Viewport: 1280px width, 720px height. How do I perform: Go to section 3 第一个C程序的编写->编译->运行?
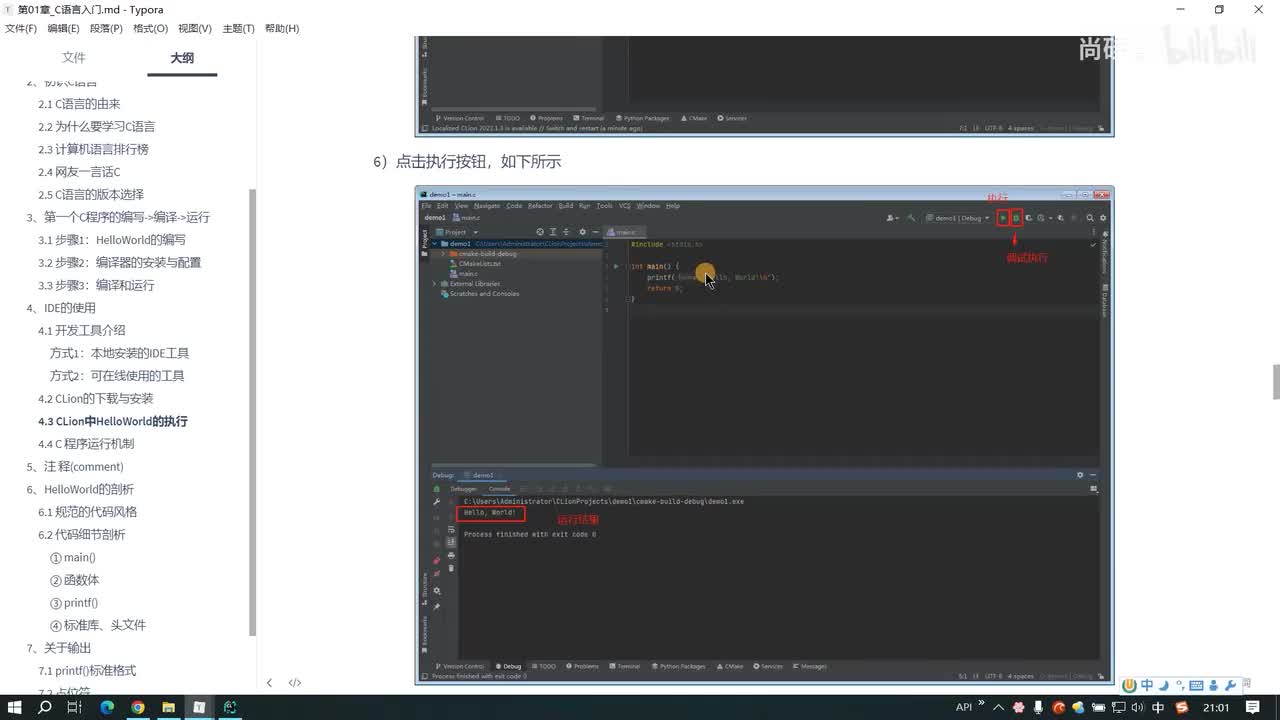pyautogui.click(x=118, y=217)
